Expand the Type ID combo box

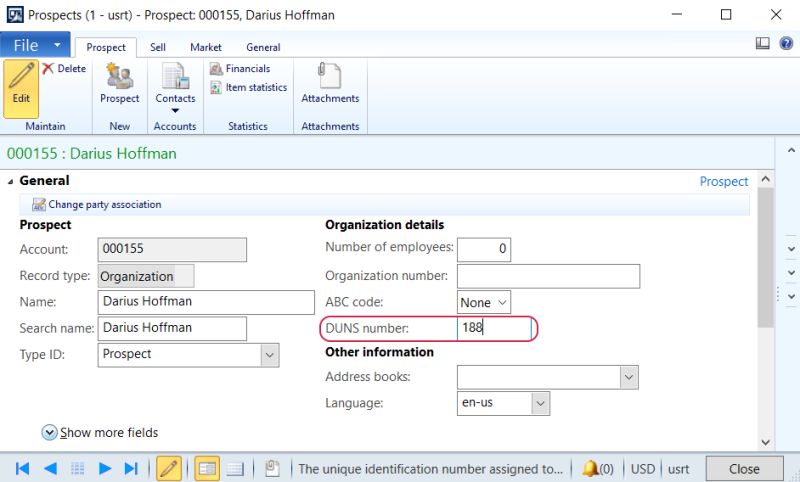click(x=270, y=354)
